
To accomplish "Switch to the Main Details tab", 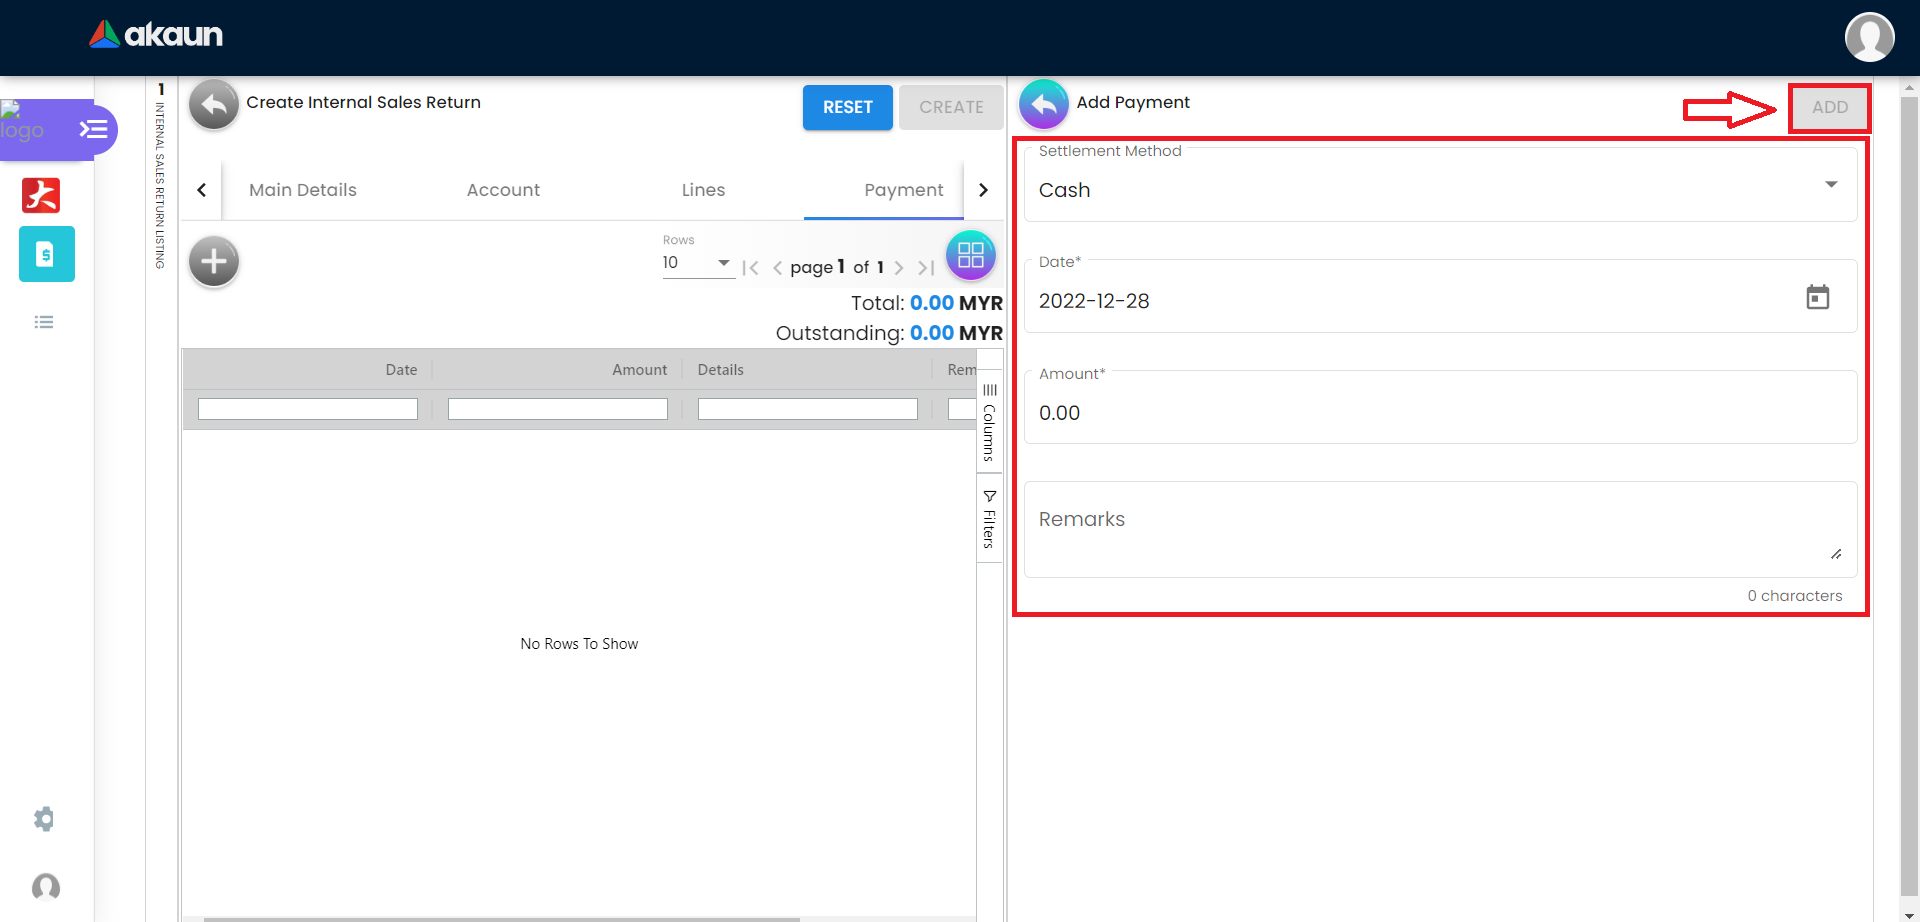I will pos(302,190).
